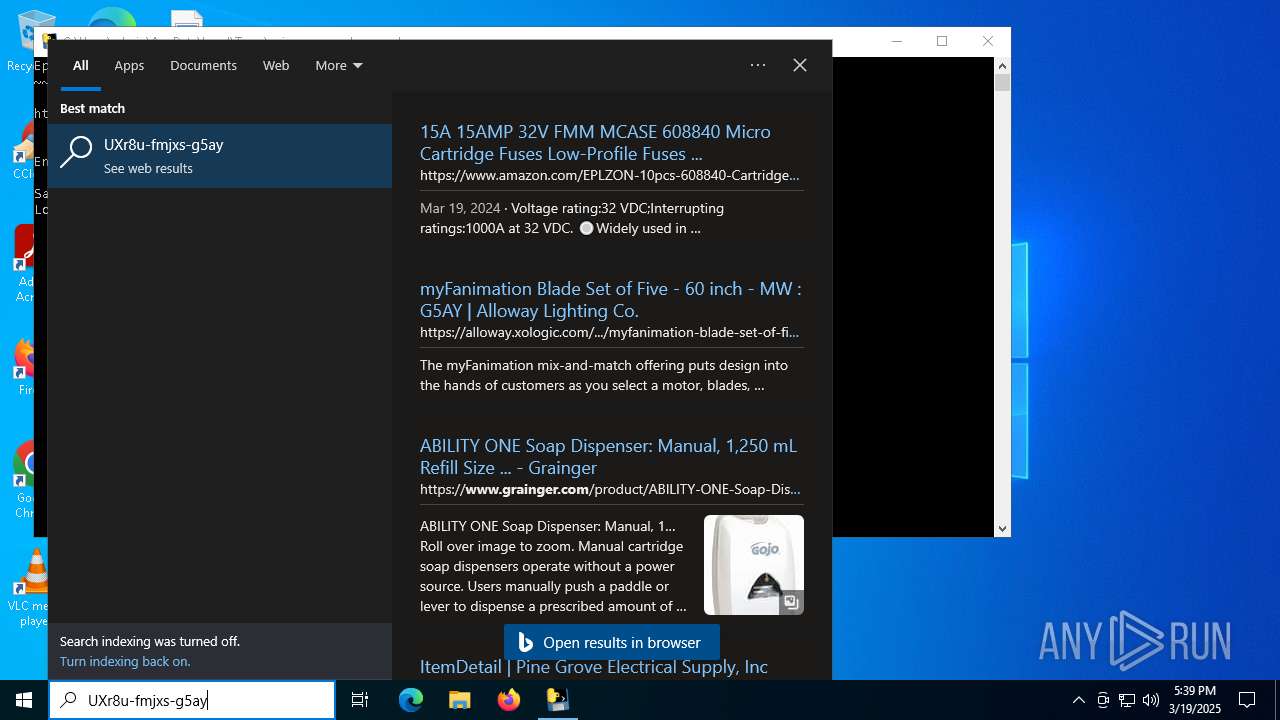The image size is (1280, 720).
Task: Open the taskbar clock showing 5:39 PM
Action: (1195, 700)
